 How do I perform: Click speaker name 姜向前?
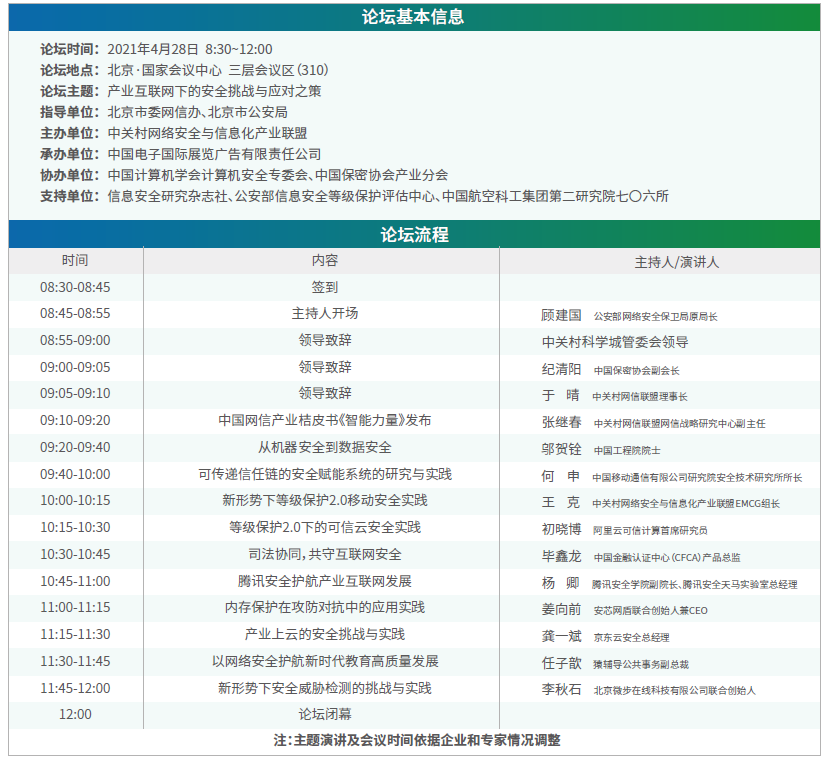pyautogui.click(x=561, y=609)
